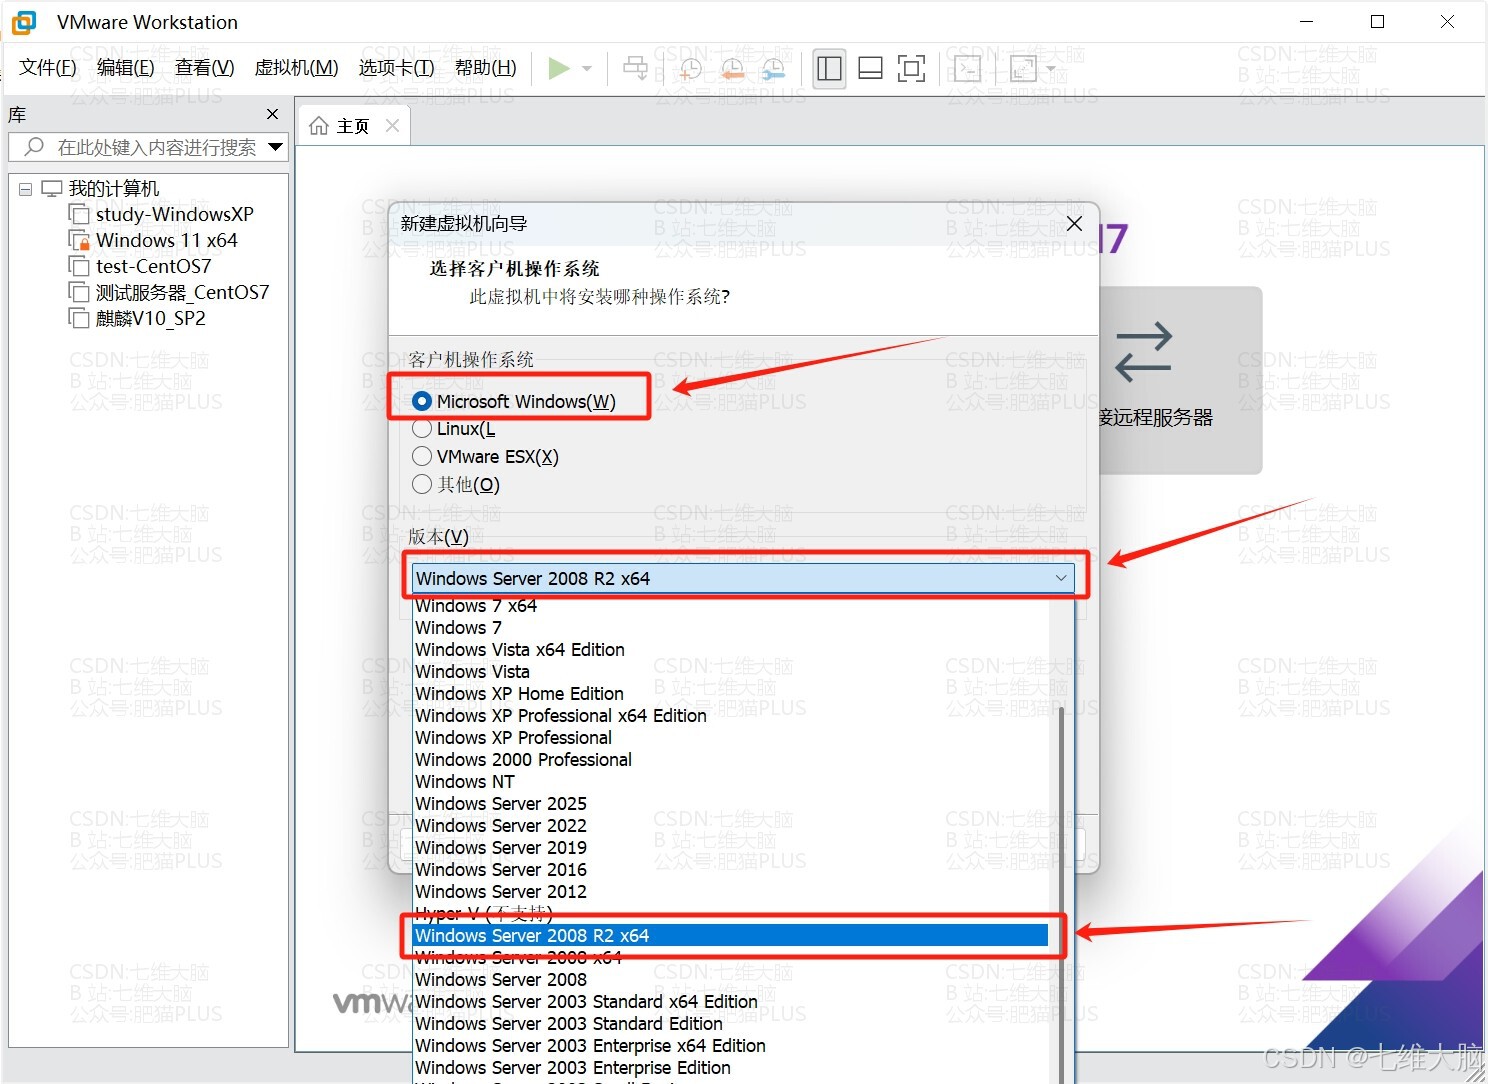
Task: Toggle the library sidebar view icon
Action: pos(829,68)
